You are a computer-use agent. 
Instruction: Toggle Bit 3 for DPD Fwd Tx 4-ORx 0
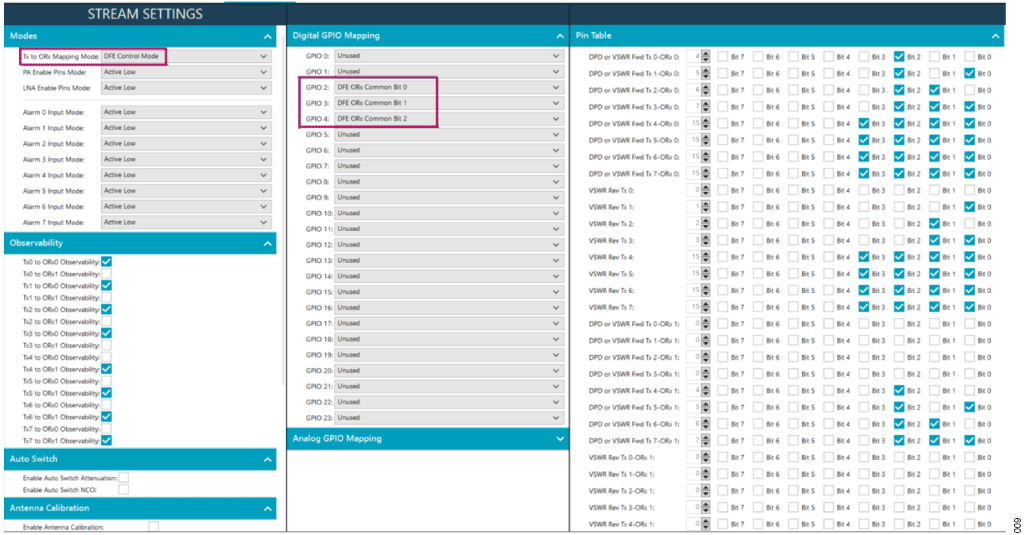point(864,123)
